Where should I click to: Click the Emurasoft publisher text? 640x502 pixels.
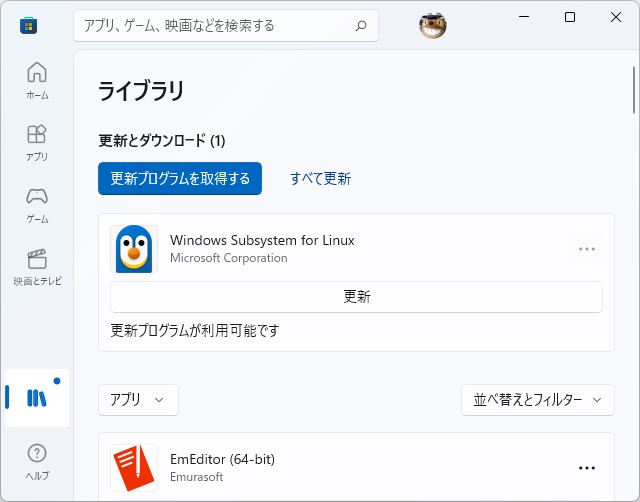click(x=196, y=477)
